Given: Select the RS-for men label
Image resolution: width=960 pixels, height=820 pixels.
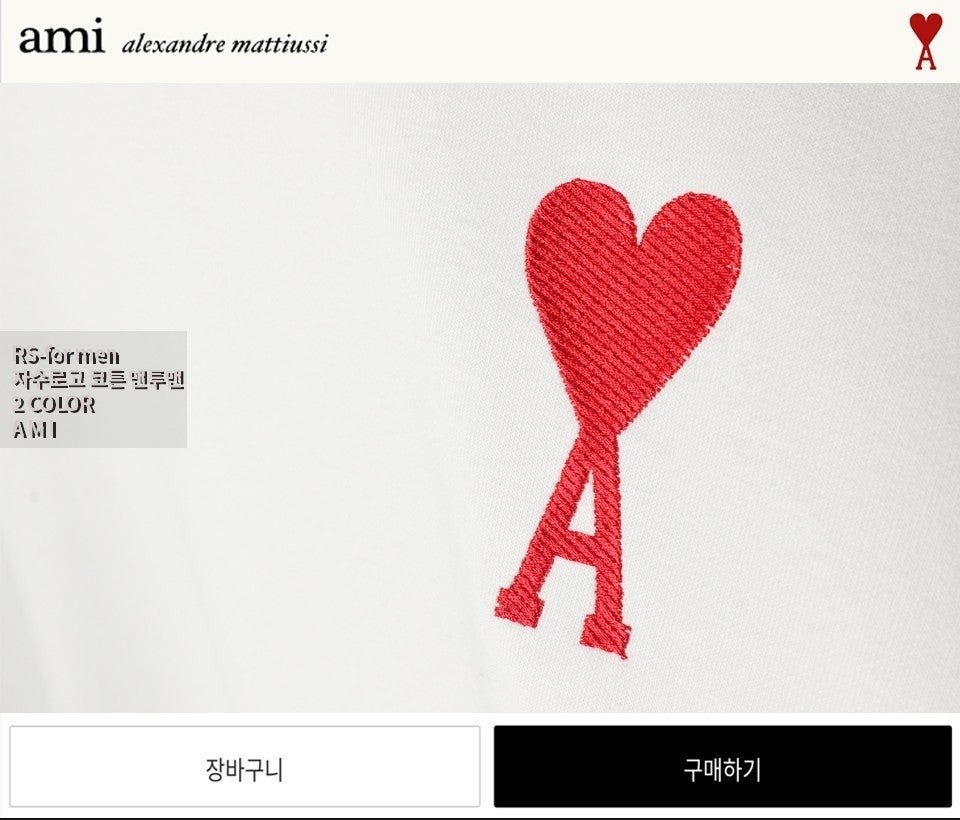Looking at the screenshot, I should coord(67,356).
